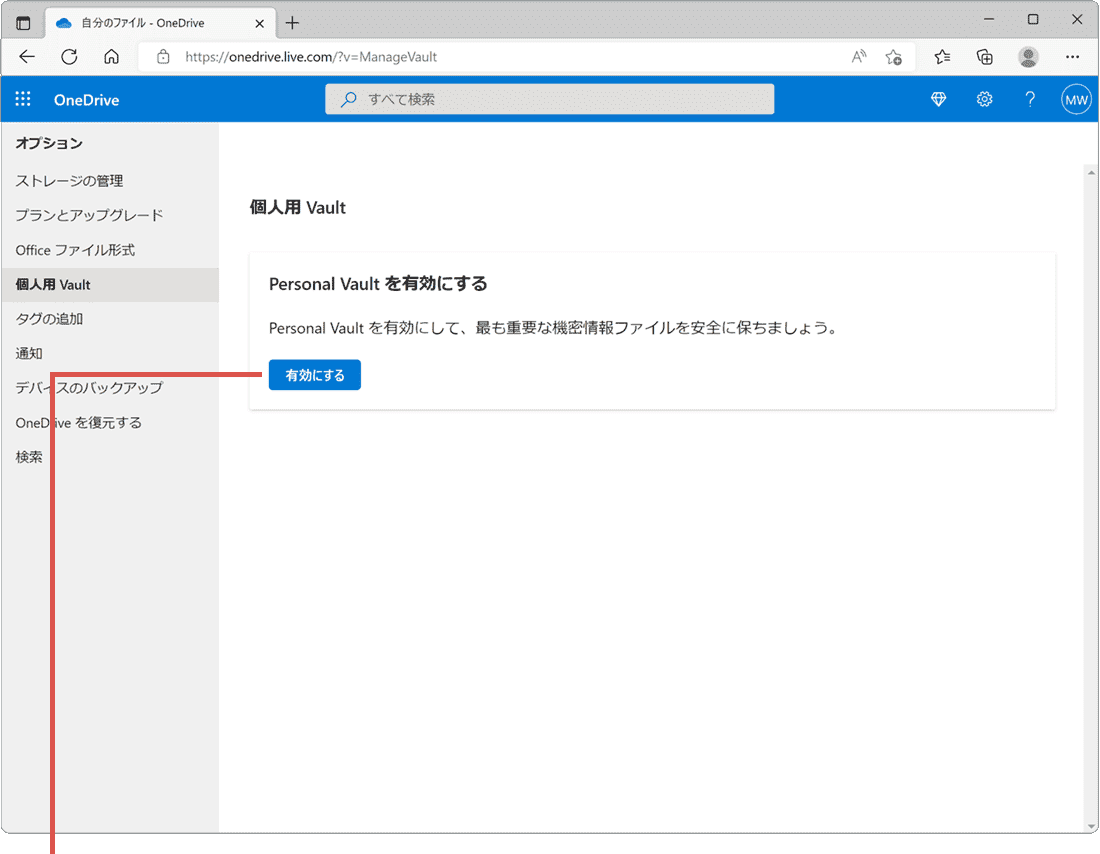Click the Personal Vault を有効にする heading
The width and height of the screenshot is (1100, 854).
click(378, 284)
